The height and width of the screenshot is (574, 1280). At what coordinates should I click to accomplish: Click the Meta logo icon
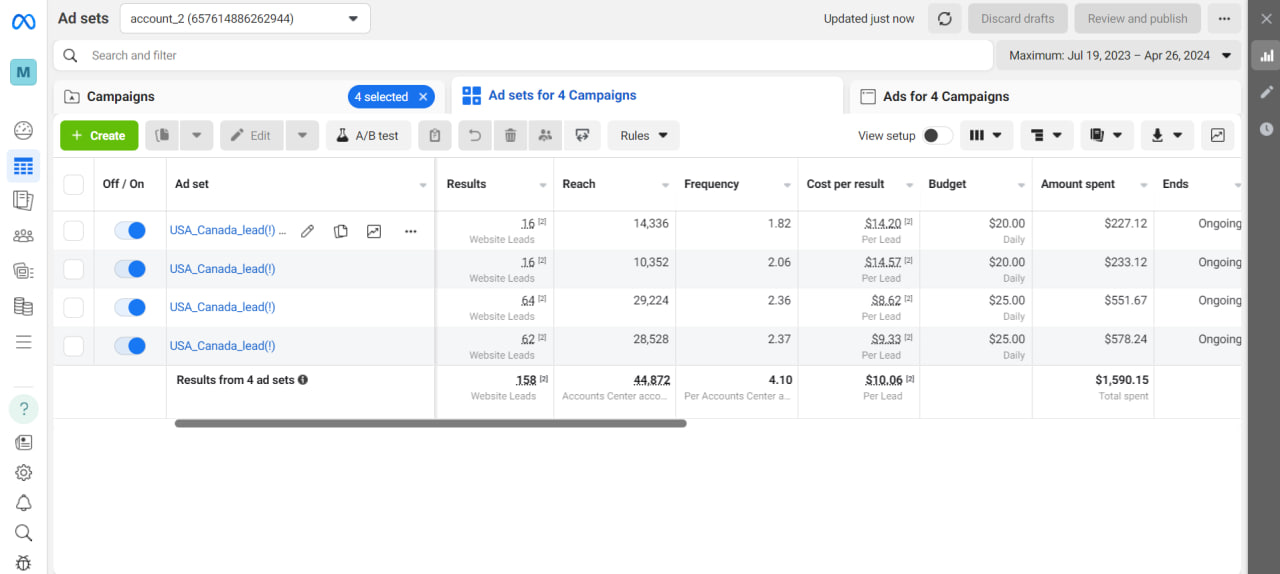pos(23,21)
